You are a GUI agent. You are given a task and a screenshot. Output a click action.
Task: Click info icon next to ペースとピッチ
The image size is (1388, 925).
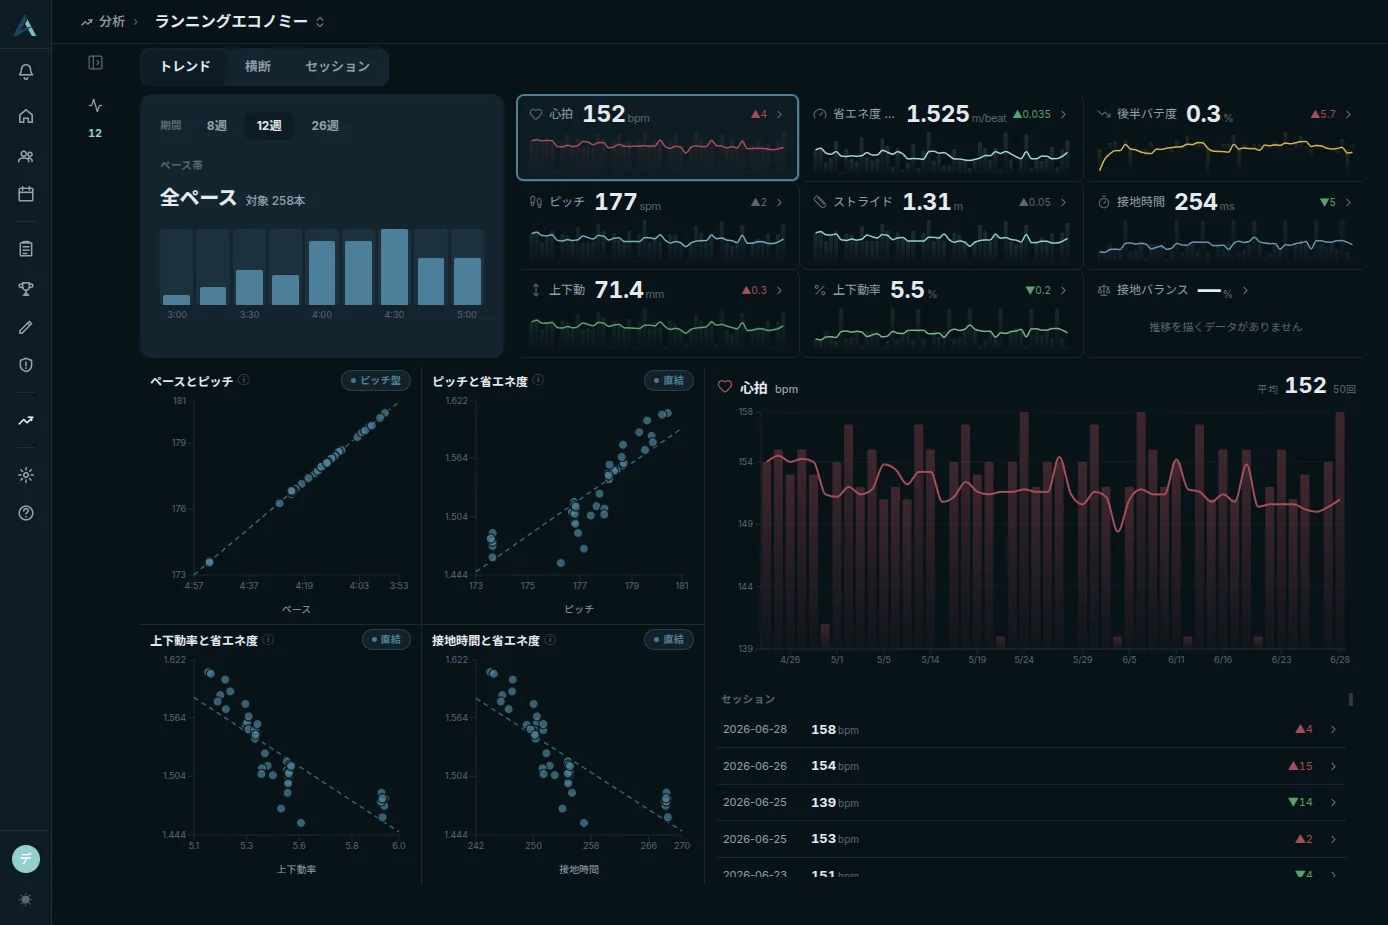click(244, 380)
